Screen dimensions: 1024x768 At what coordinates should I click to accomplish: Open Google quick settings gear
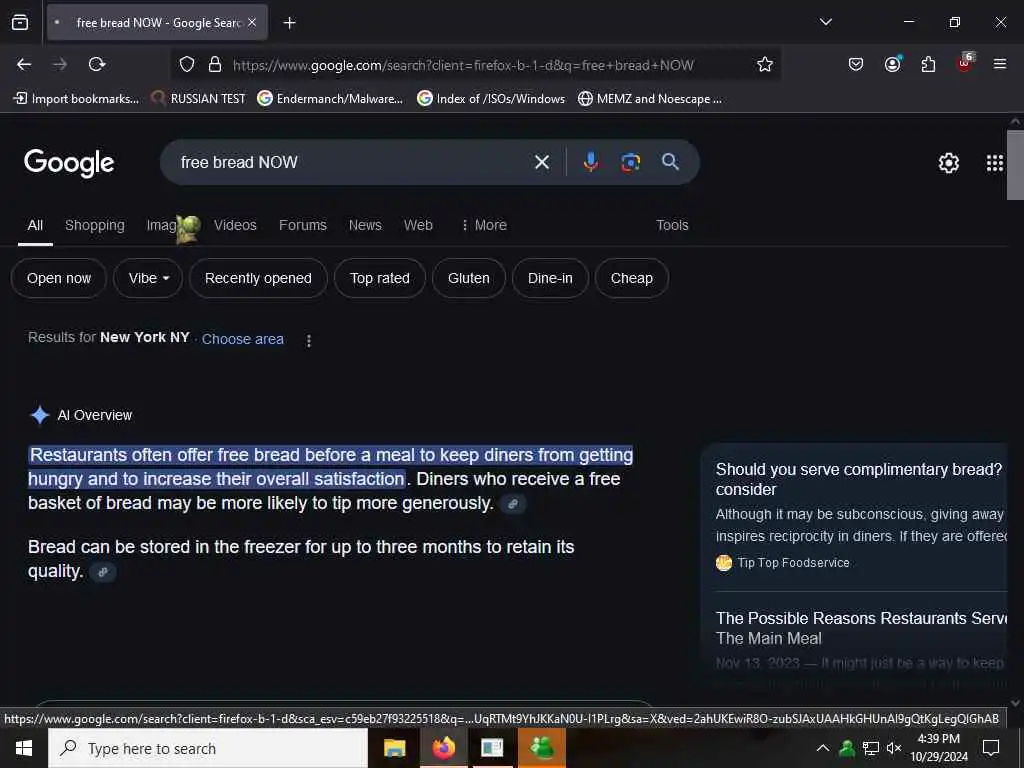pyautogui.click(x=948, y=163)
